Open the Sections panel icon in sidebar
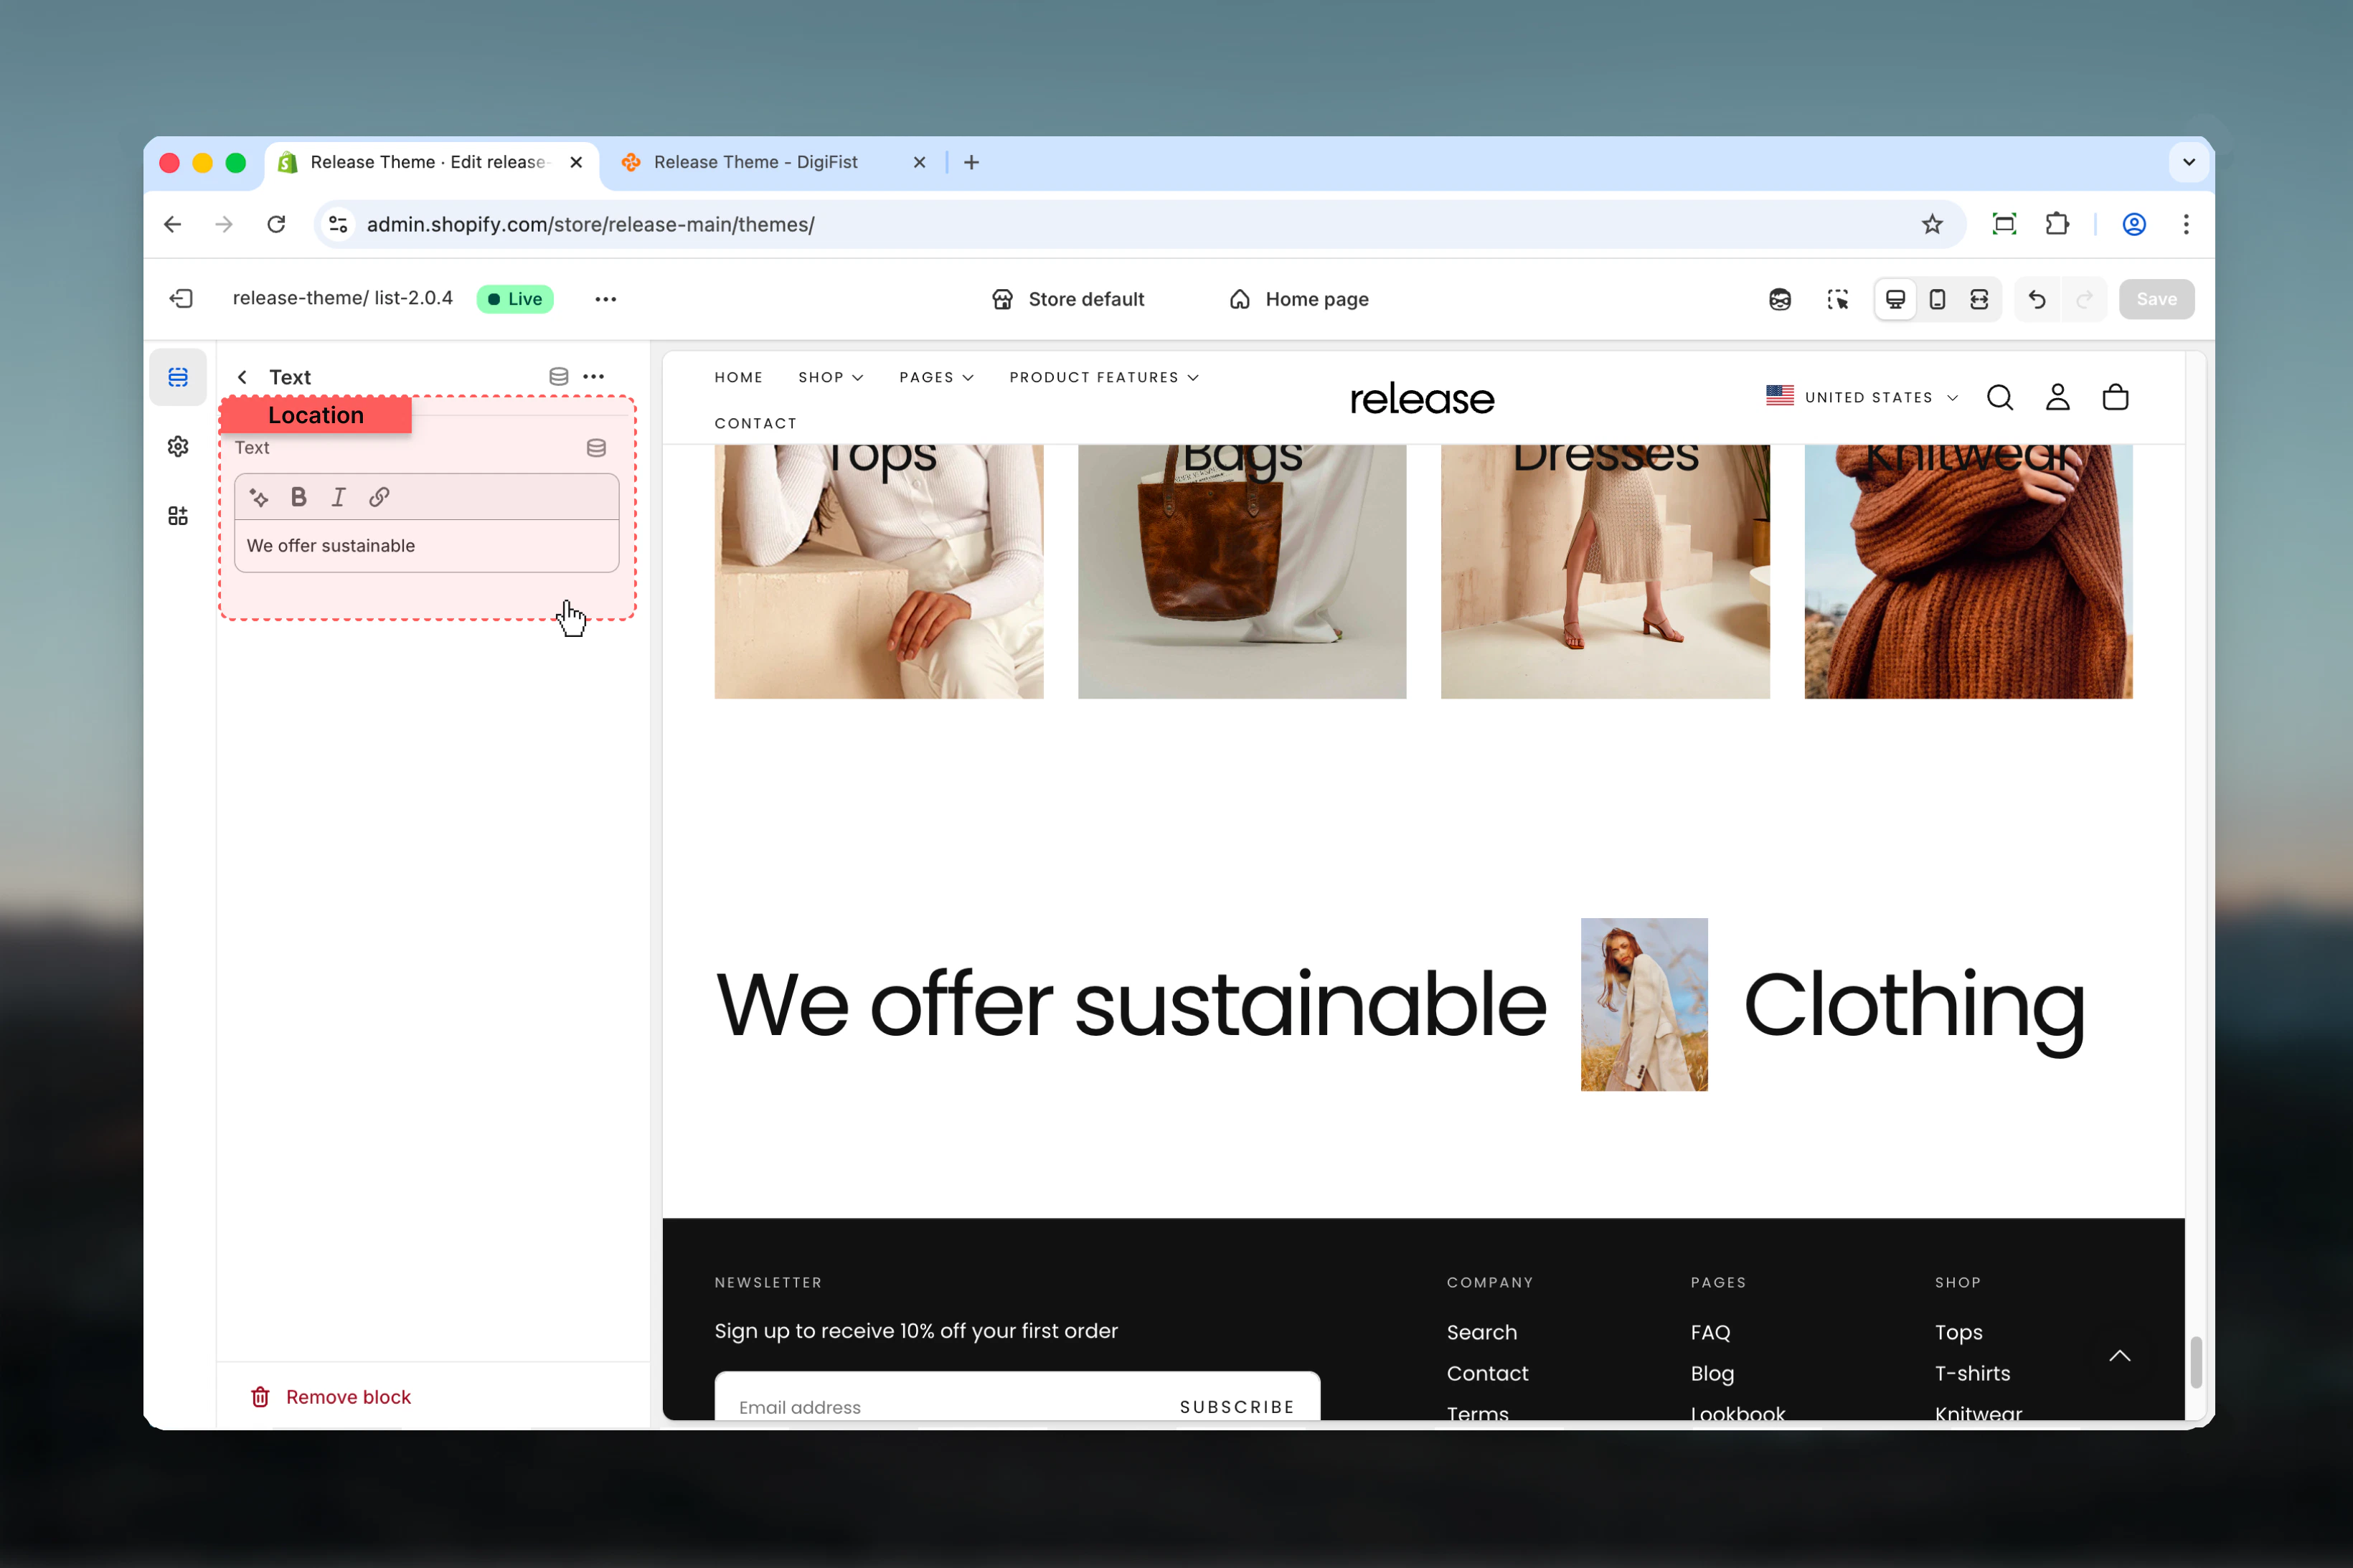 [x=178, y=377]
